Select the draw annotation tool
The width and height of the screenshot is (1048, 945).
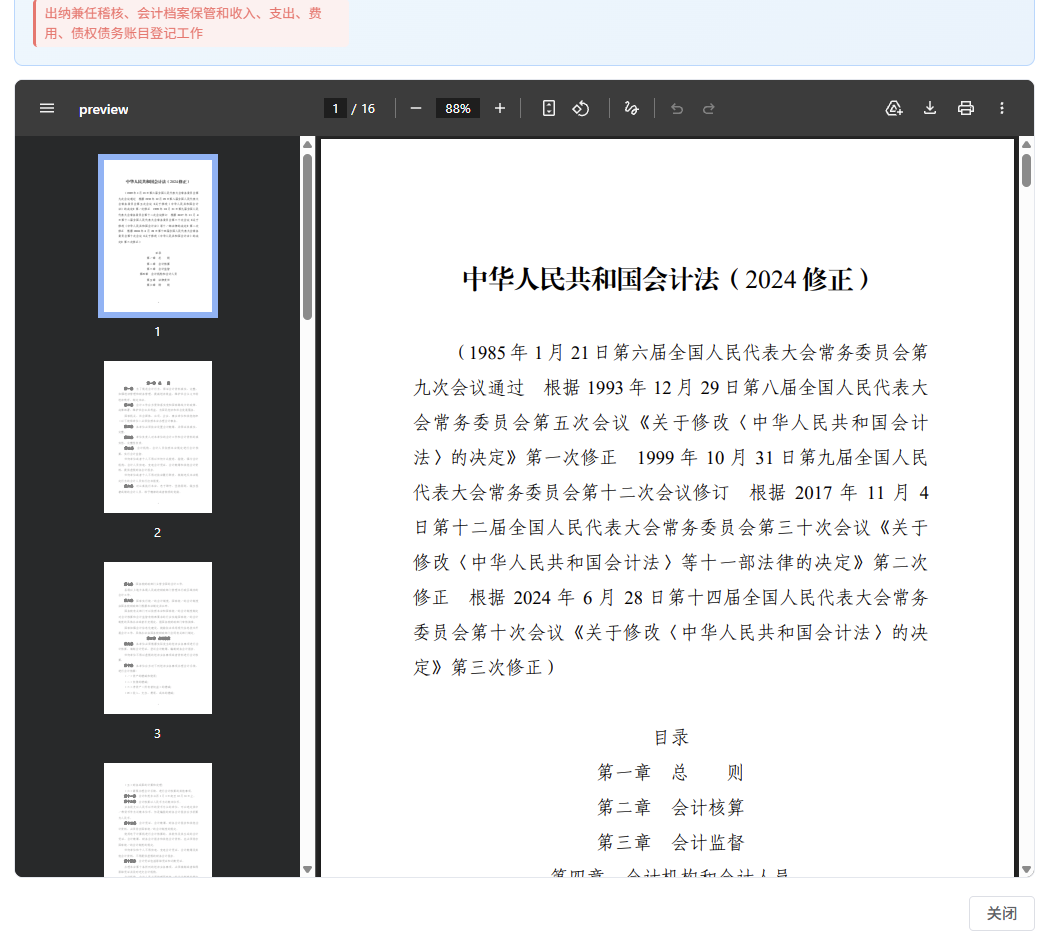coord(631,108)
